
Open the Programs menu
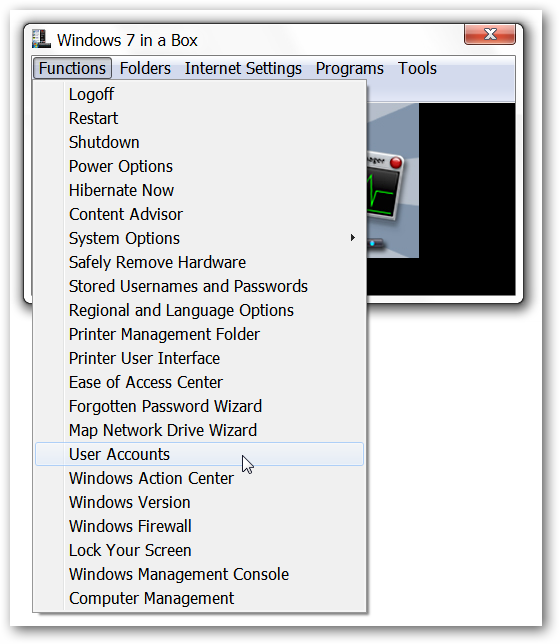pyautogui.click(x=349, y=68)
